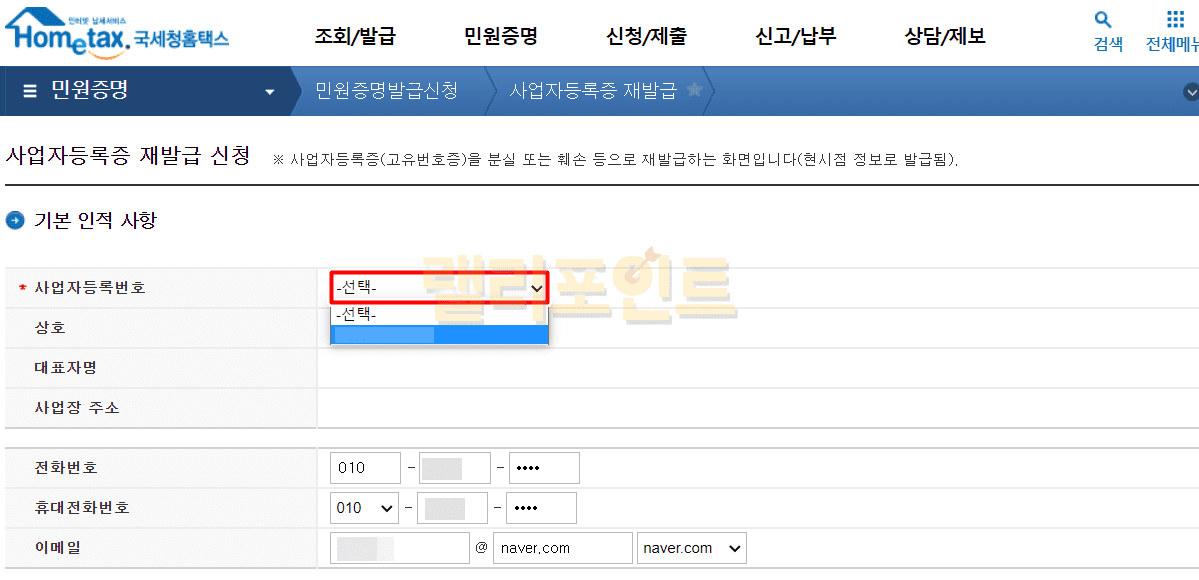Viewport: 1199px width, 580px height.
Task: Toggle the favorite star after 사업자등록증 재발급
Action: tap(694, 91)
